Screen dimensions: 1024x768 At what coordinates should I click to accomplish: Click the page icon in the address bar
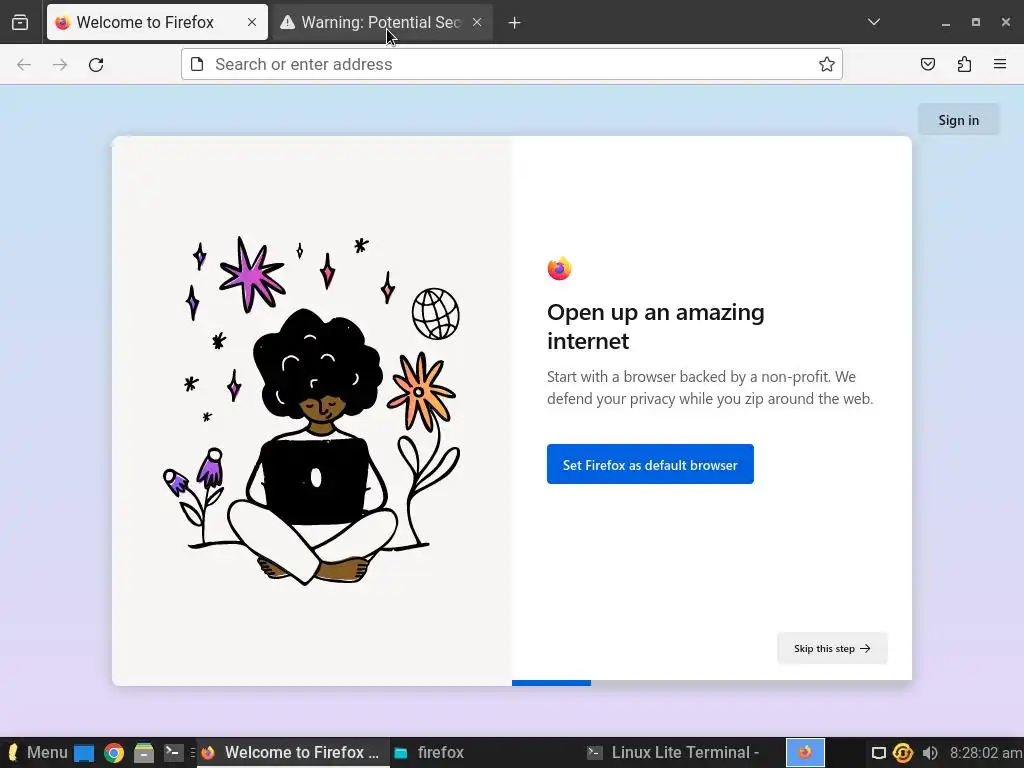(x=197, y=64)
